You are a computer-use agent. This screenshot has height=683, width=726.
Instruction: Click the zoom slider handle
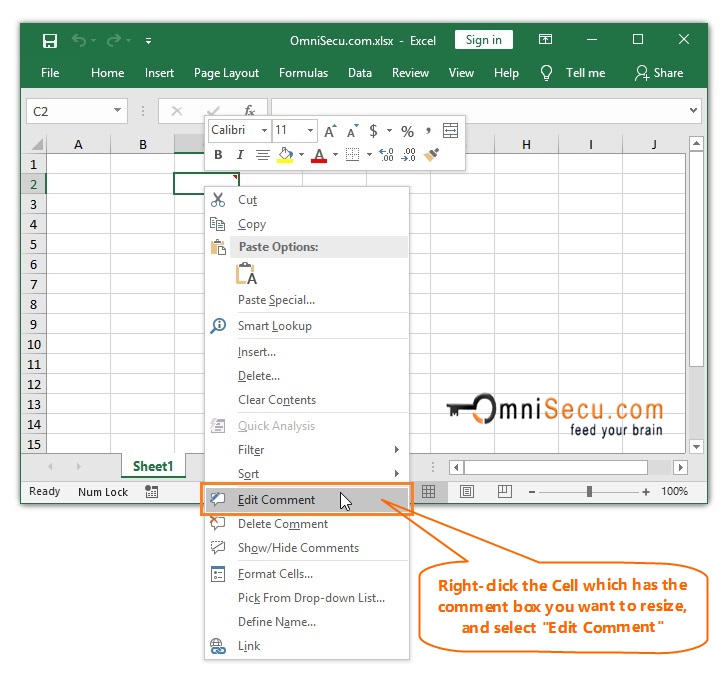[589, 492]
